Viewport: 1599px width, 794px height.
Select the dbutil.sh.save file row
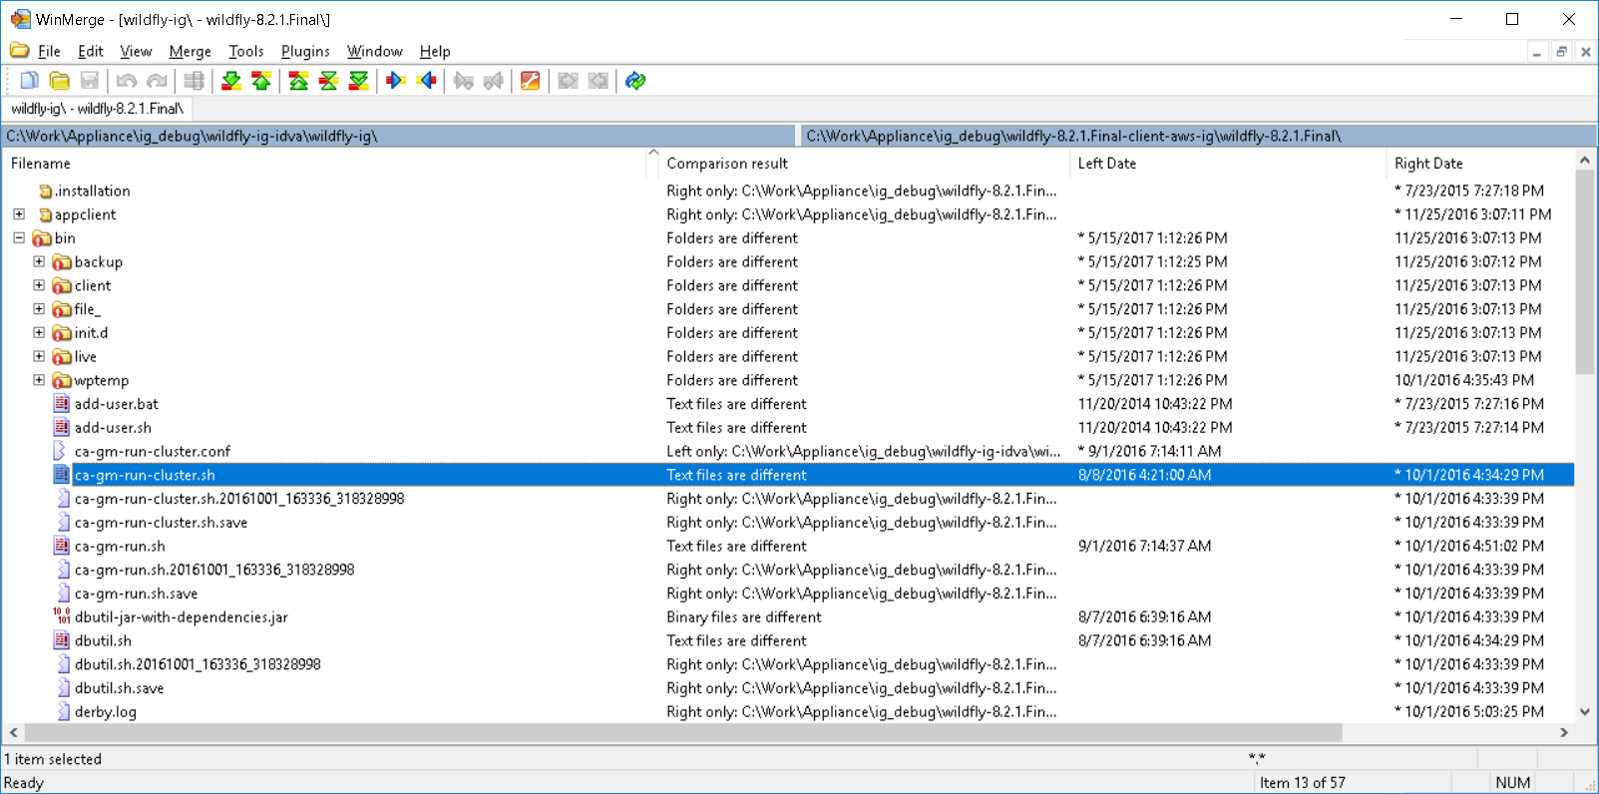coord(788,688)
